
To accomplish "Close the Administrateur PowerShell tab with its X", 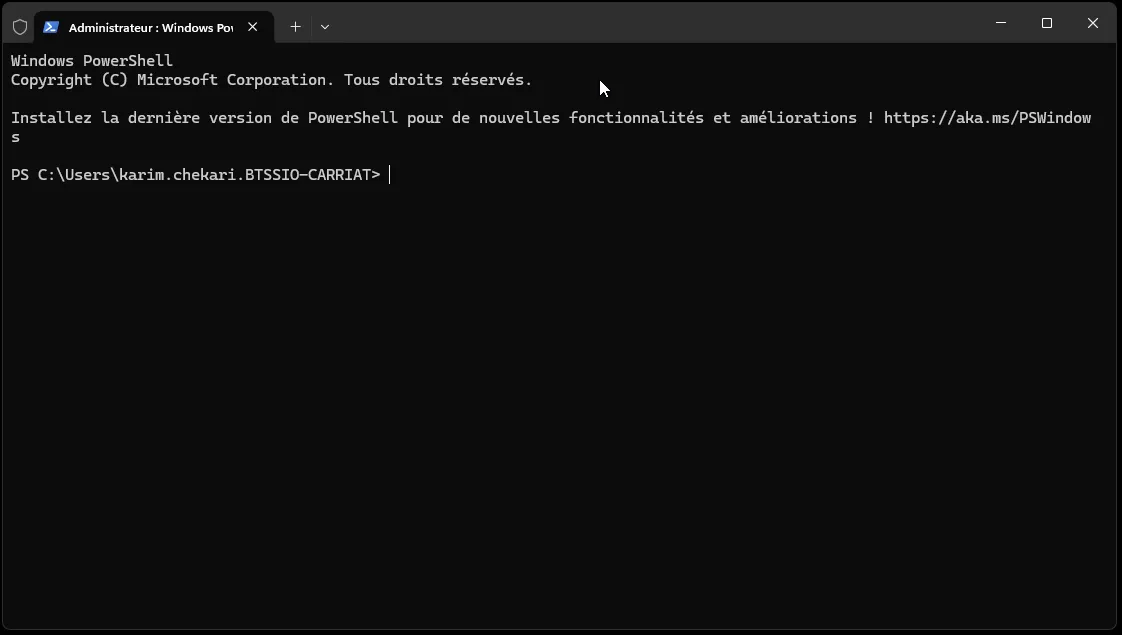I will click(x=253, y=27).
